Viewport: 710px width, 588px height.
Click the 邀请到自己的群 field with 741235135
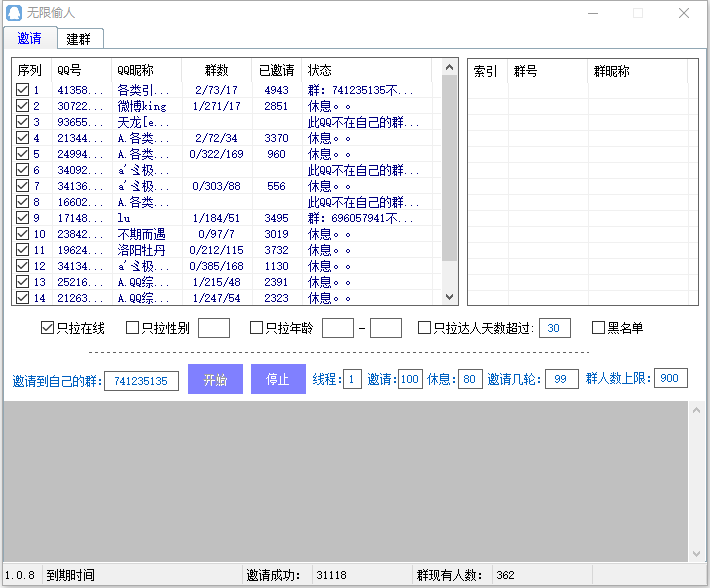(x=141, y=381)
